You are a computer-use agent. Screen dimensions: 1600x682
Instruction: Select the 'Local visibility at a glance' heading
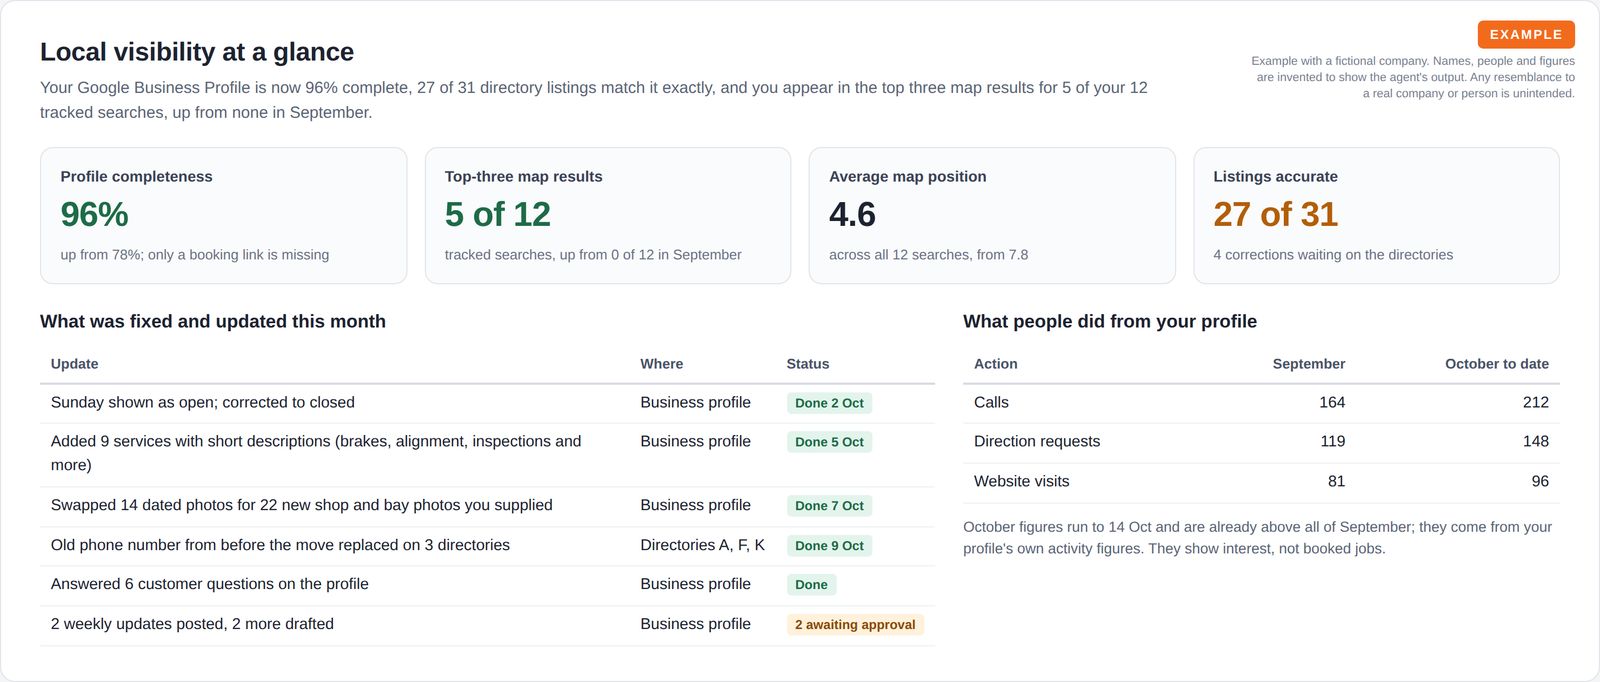point(197,52)
